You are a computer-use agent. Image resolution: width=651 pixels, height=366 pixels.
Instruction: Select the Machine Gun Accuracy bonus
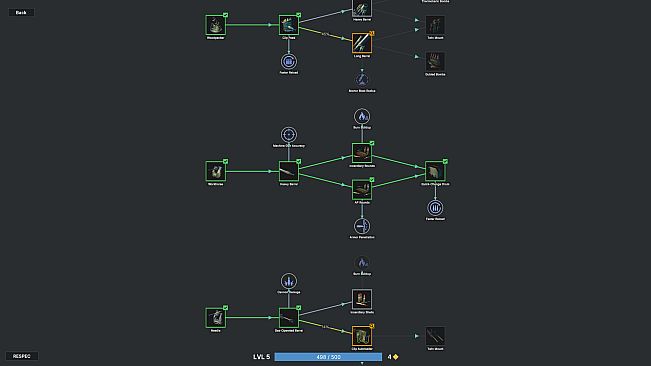click(289, 134)
